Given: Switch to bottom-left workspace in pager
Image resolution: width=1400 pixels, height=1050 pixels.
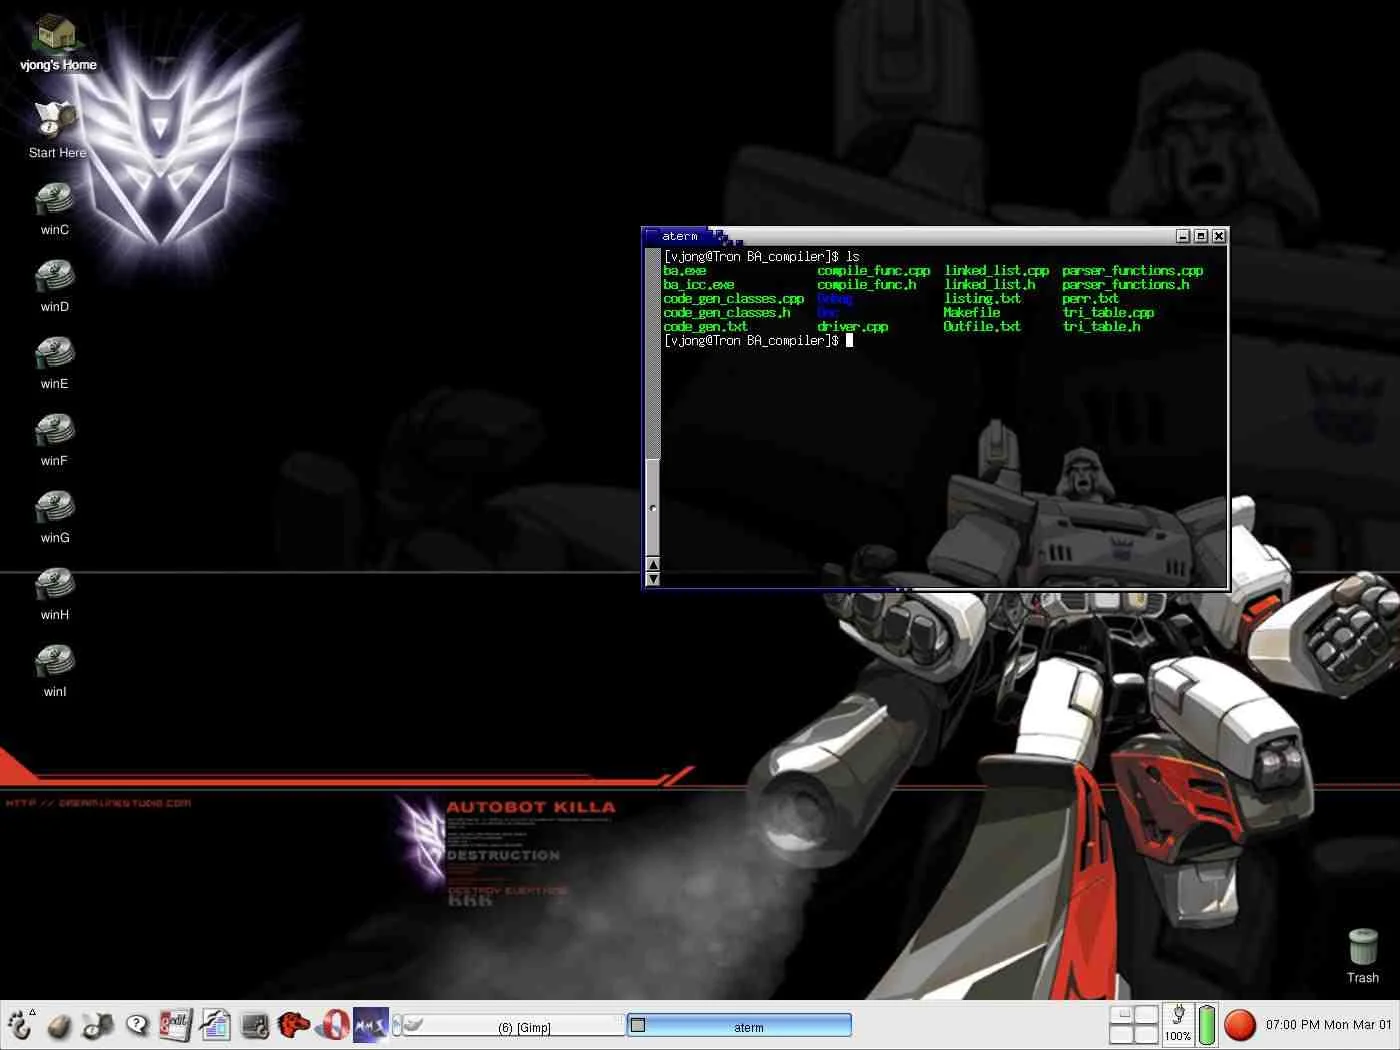Looking at the screenshot, I should 1123,1035.
